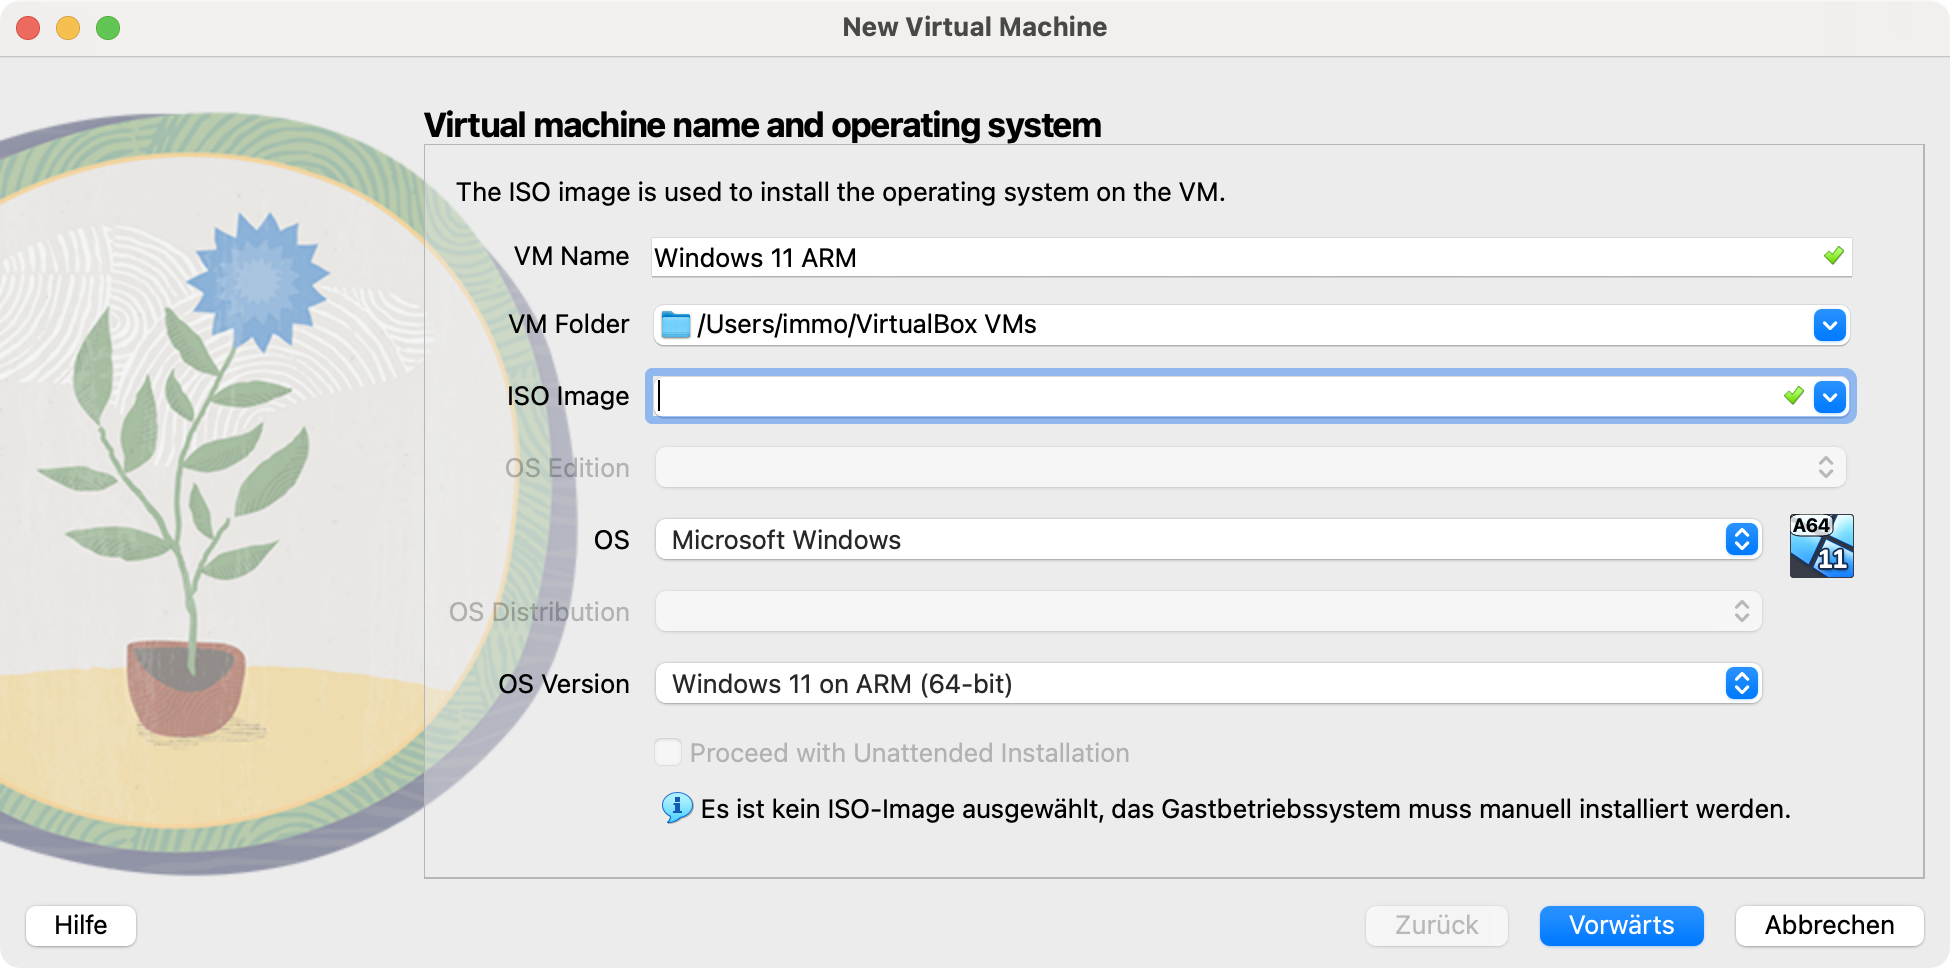Click the green checkmark in VM Name field
Screen dimensions: 1950x968
(1833, 256)
